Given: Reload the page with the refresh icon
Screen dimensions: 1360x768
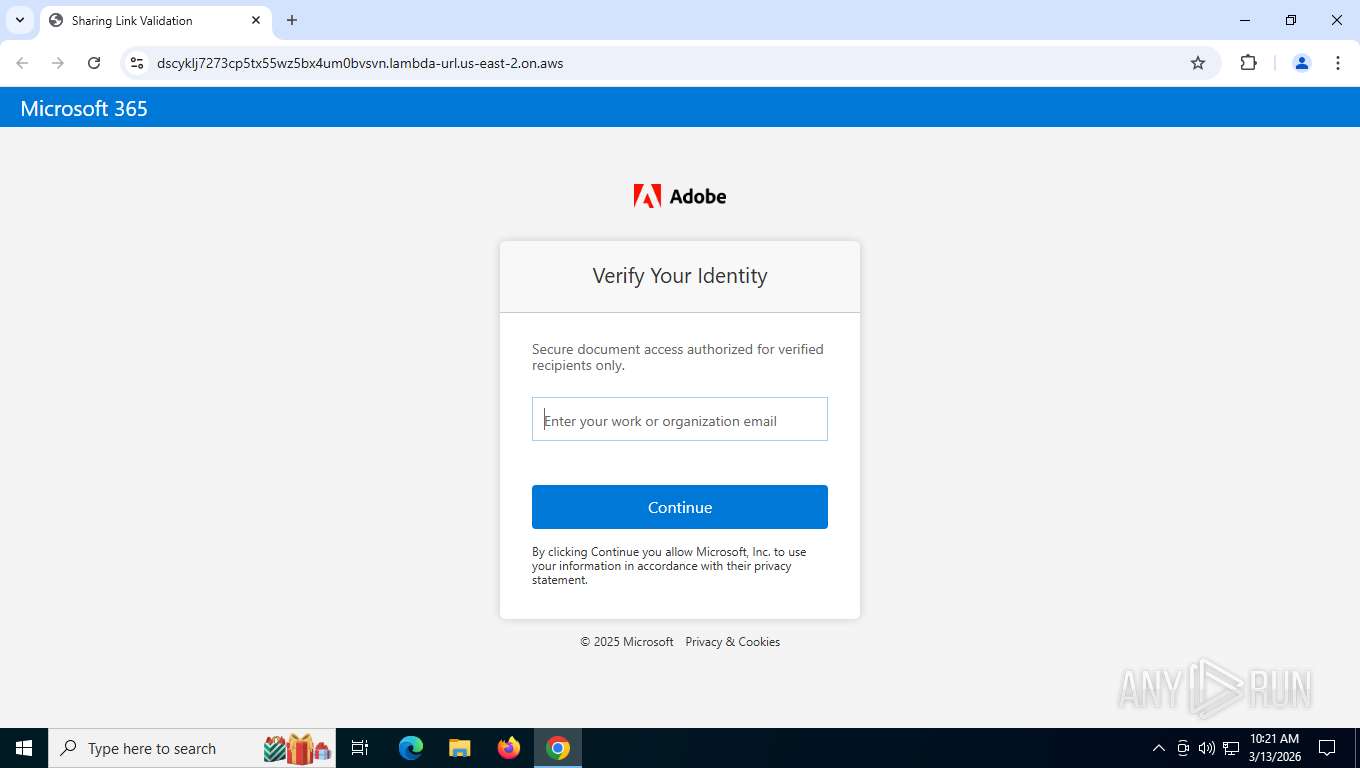Looking at the screenshot, I should [94, 63].
